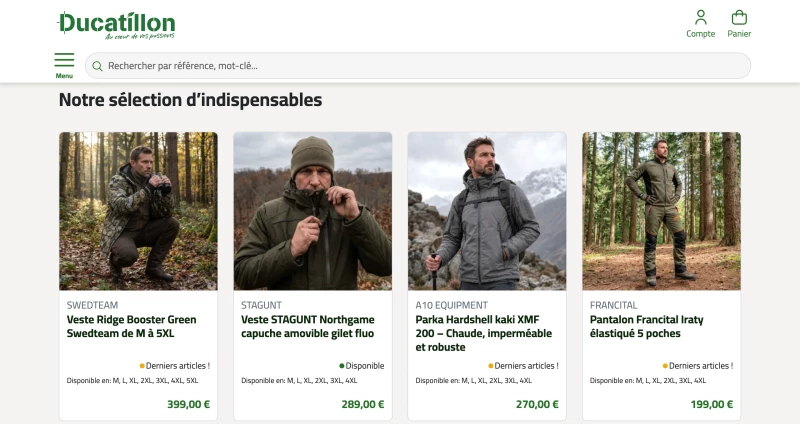Screen dimensions: 800x424
Task: Click the green Disponible status on STAGUNT card
Action: coord(362,366)
